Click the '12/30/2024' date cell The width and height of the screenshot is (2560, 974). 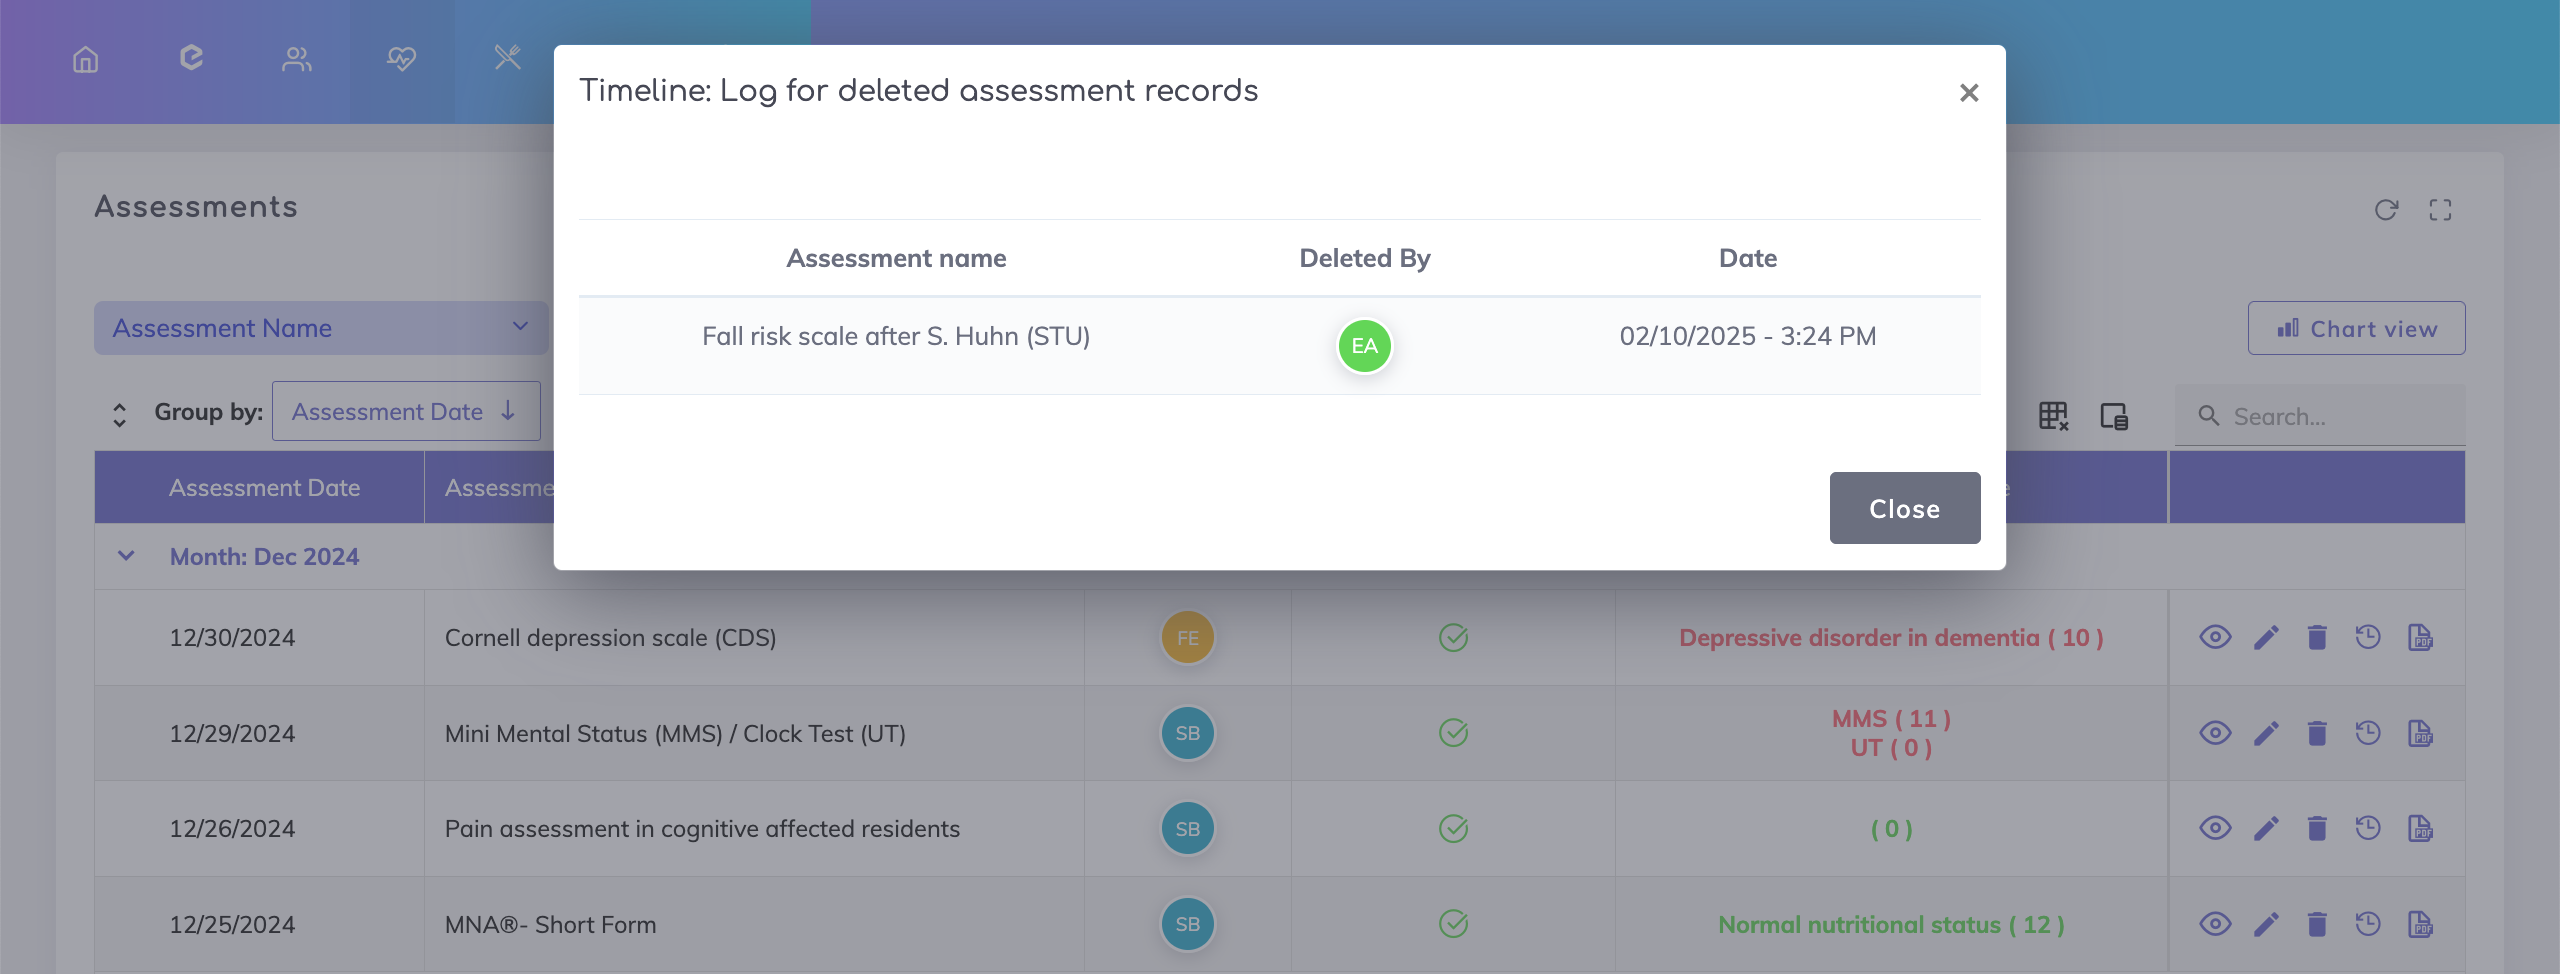click(x=232, y=638)
